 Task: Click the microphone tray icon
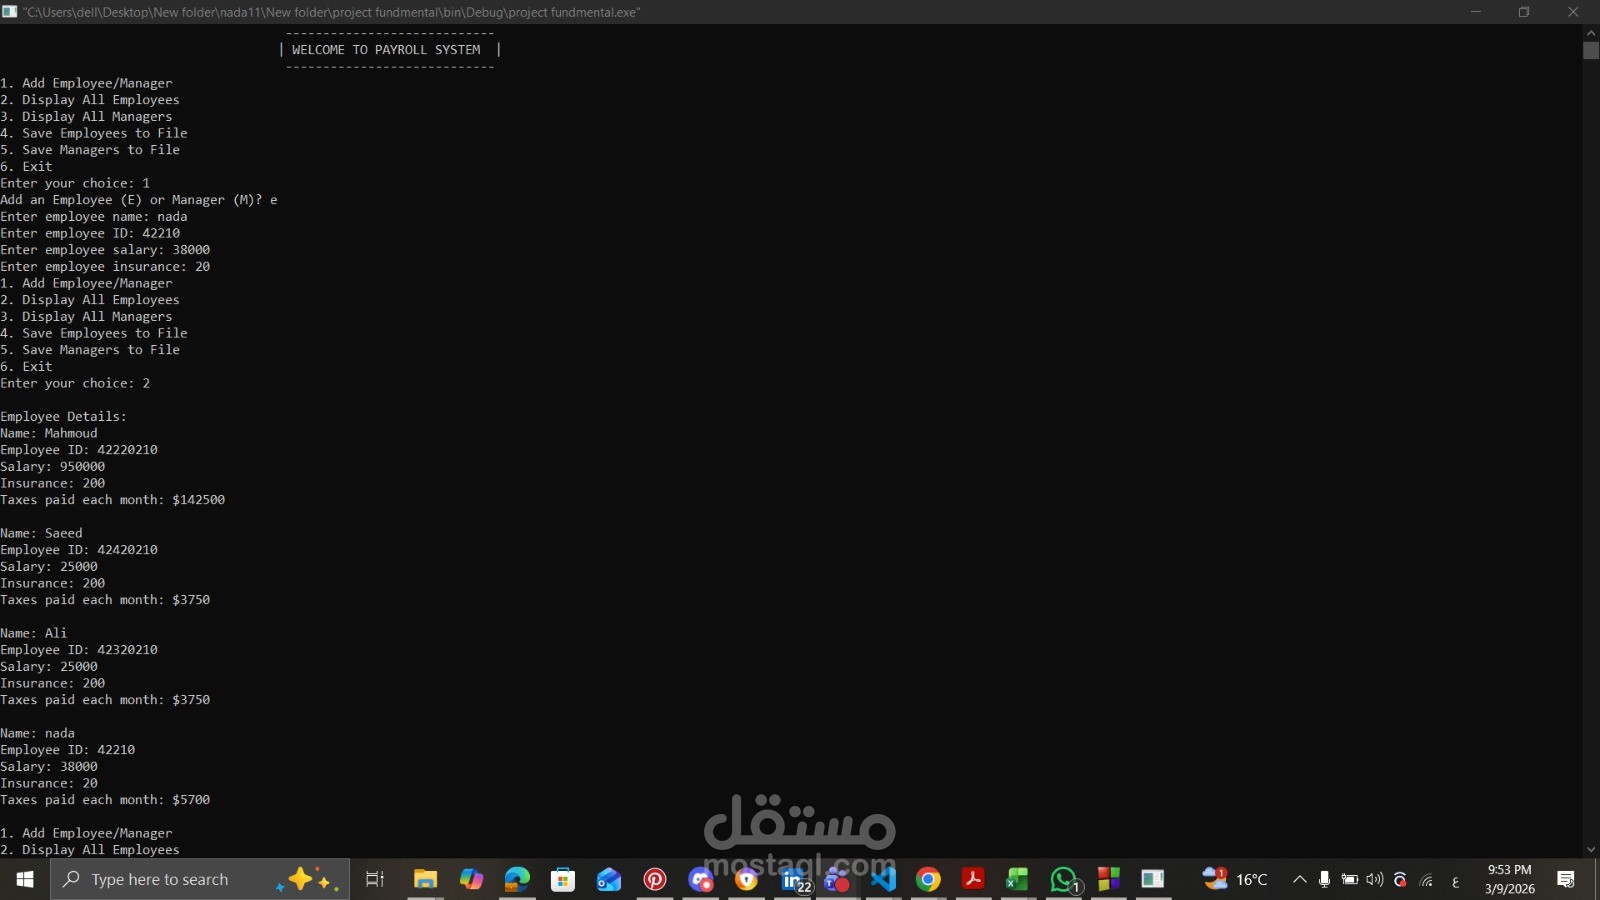[x=1324, y=879]
